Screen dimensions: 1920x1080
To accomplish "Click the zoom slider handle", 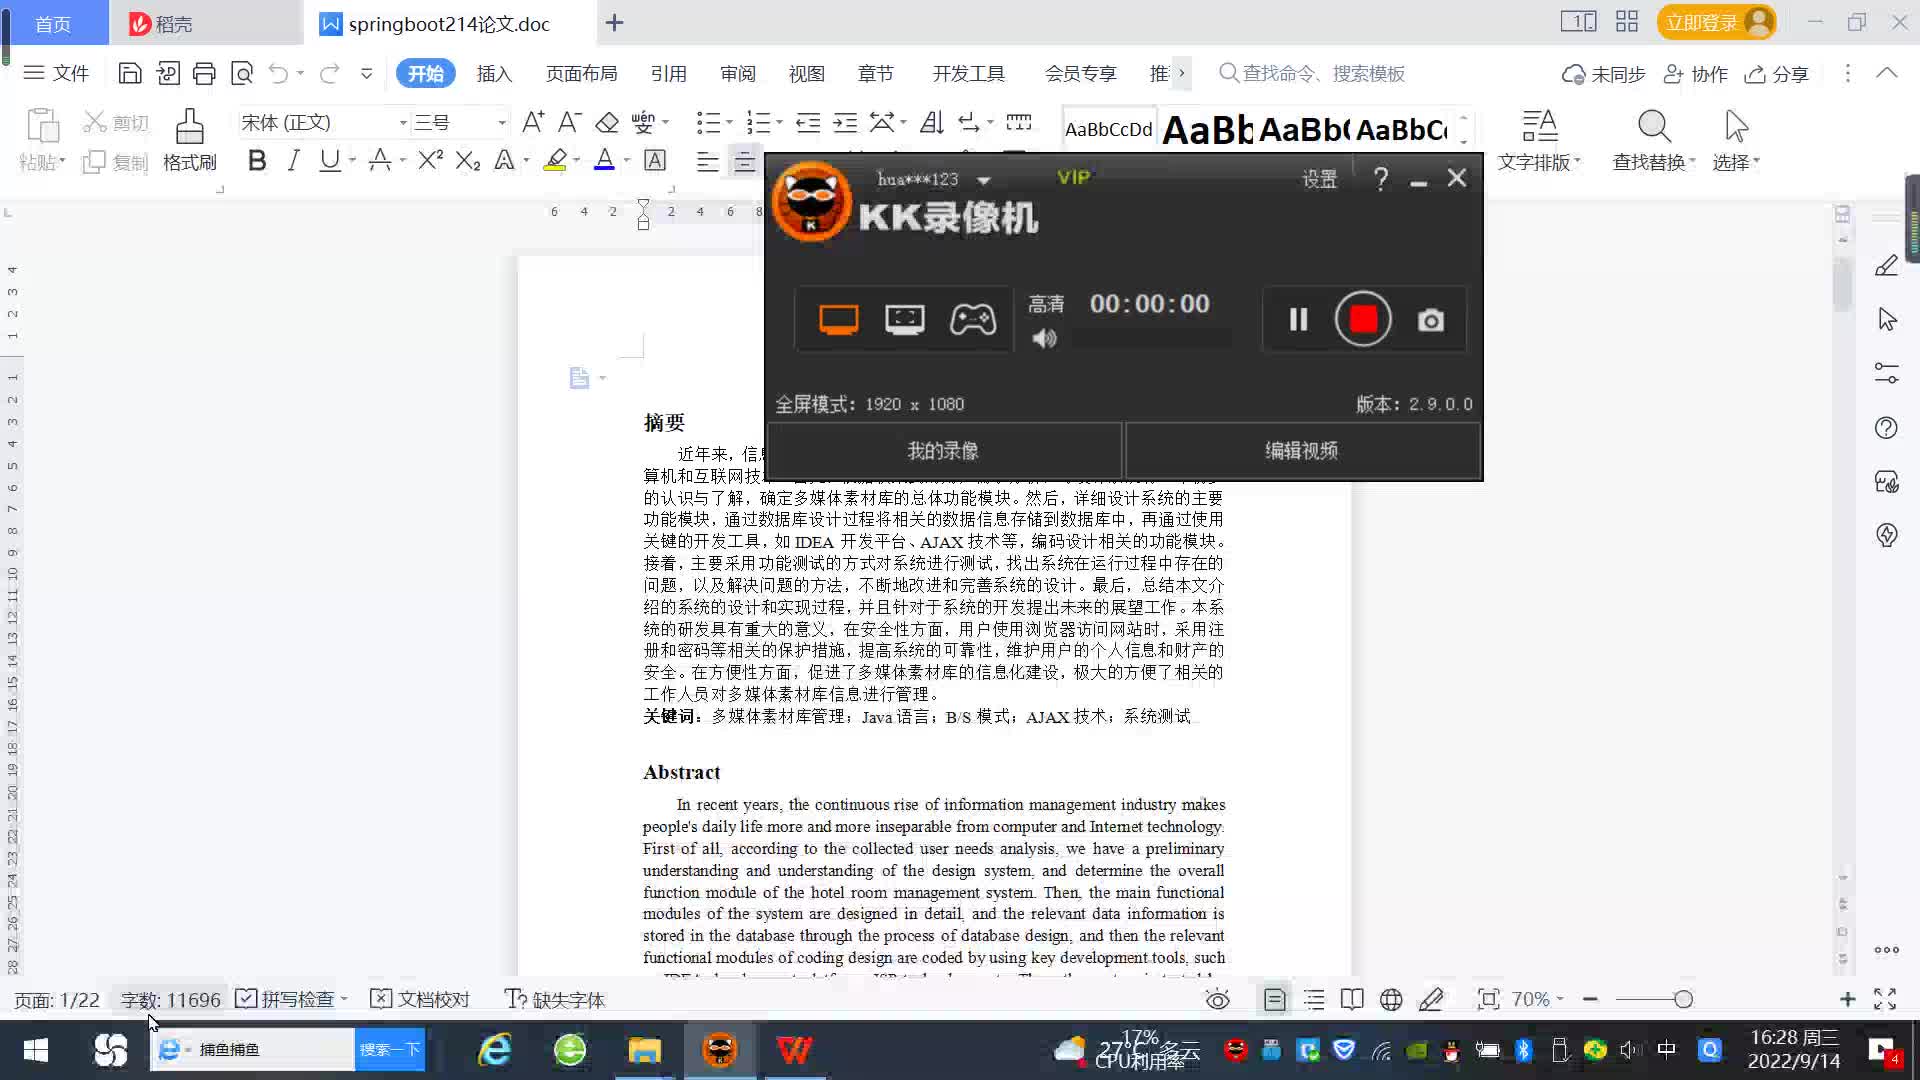I will click(1683, 999).
